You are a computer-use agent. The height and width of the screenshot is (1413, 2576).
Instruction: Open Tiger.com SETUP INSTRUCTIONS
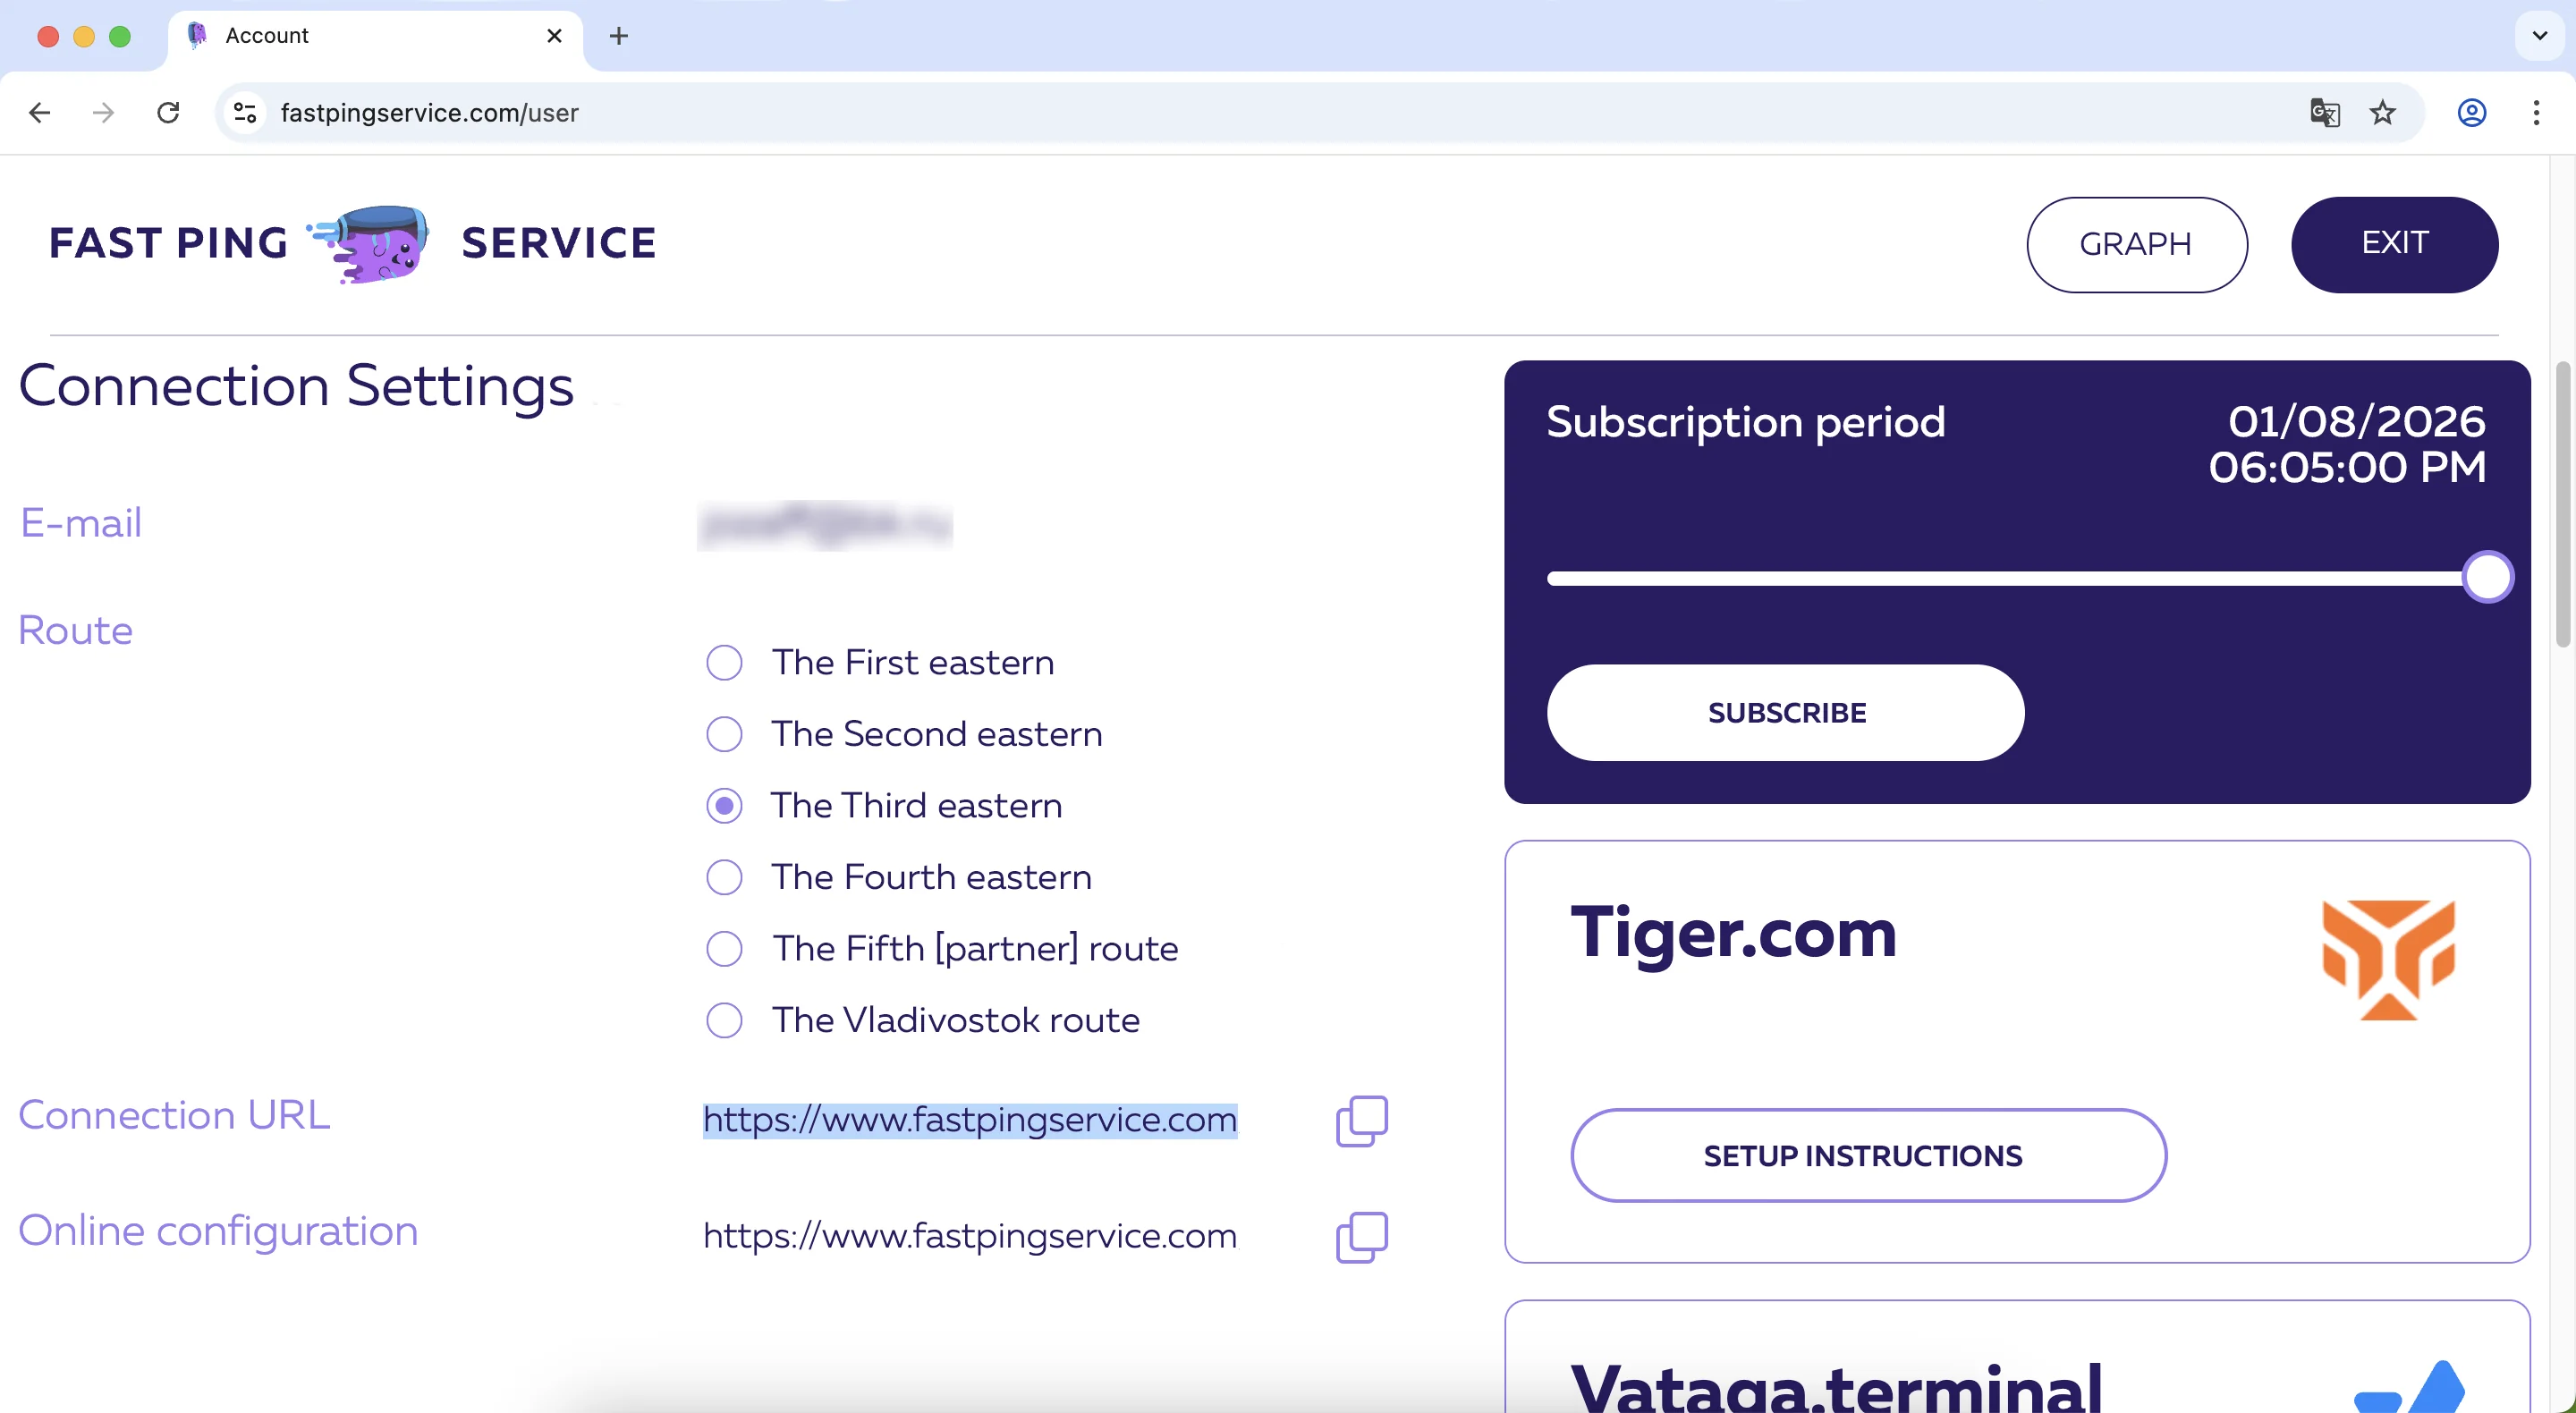1867,1156
